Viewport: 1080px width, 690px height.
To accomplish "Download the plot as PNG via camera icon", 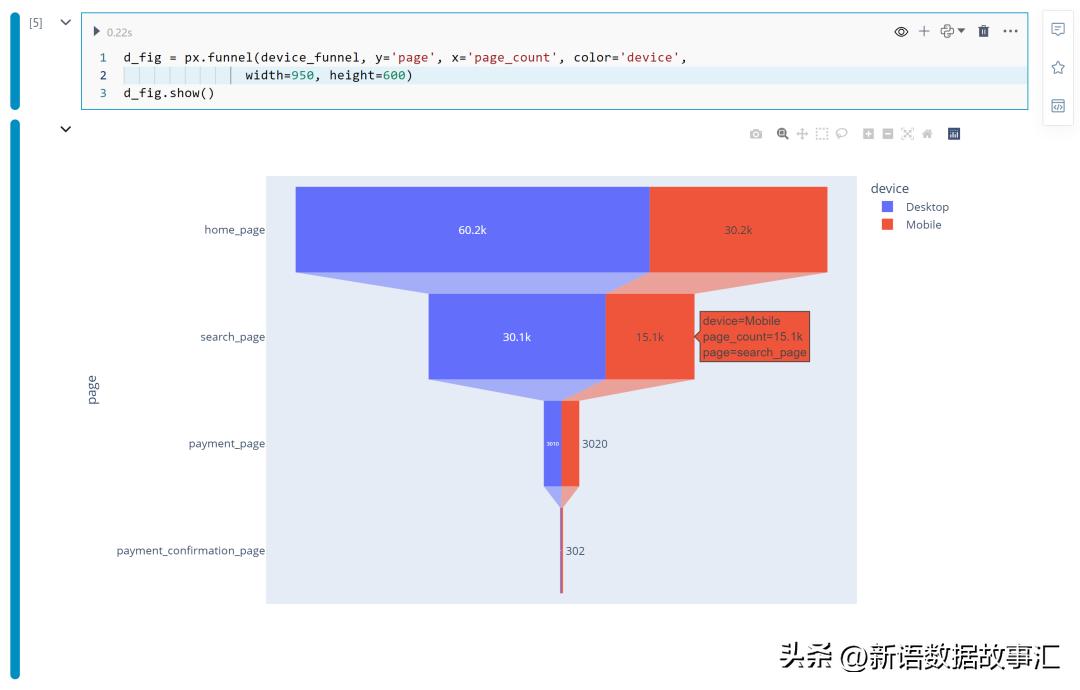I will click(x=754, y=133).
